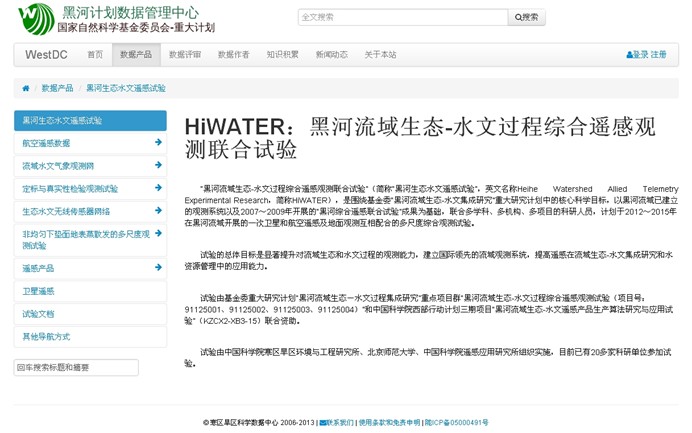The image size is (692, 433).
Task: Click the arrow icon beside 定标与真实性检验观测试验
Action: pos(158,188)
